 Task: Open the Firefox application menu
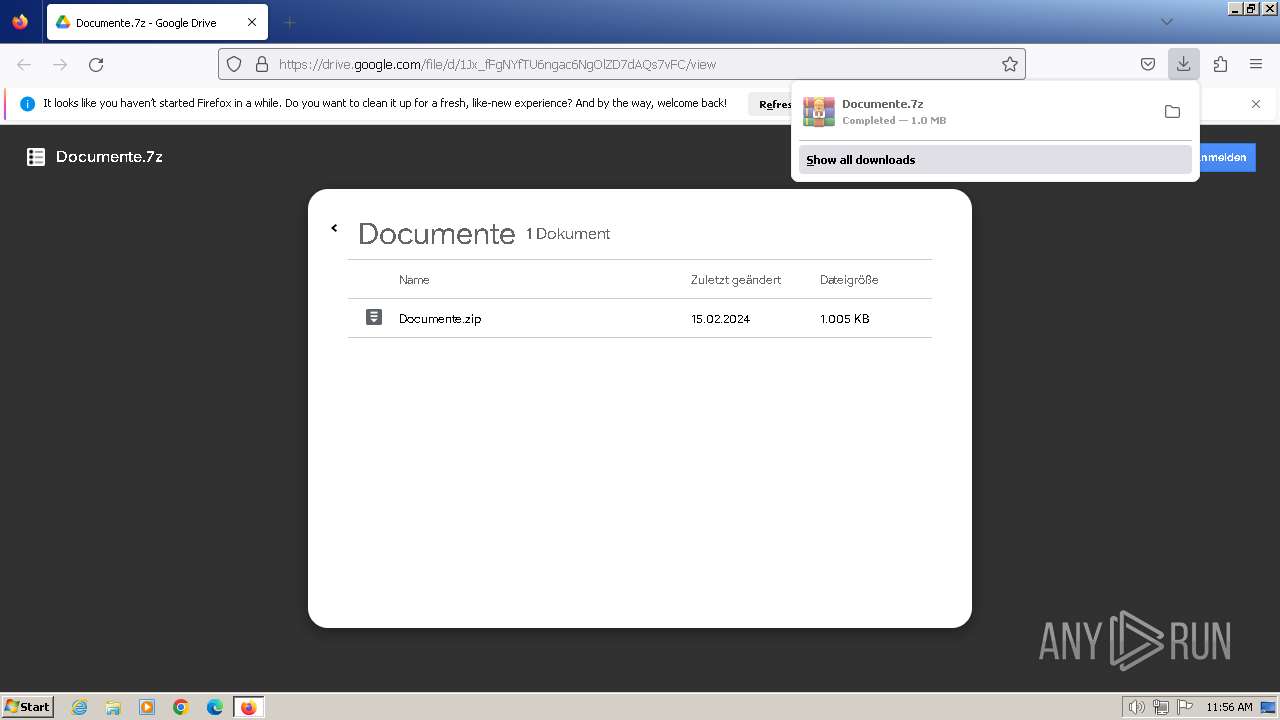pos(1256,64)
